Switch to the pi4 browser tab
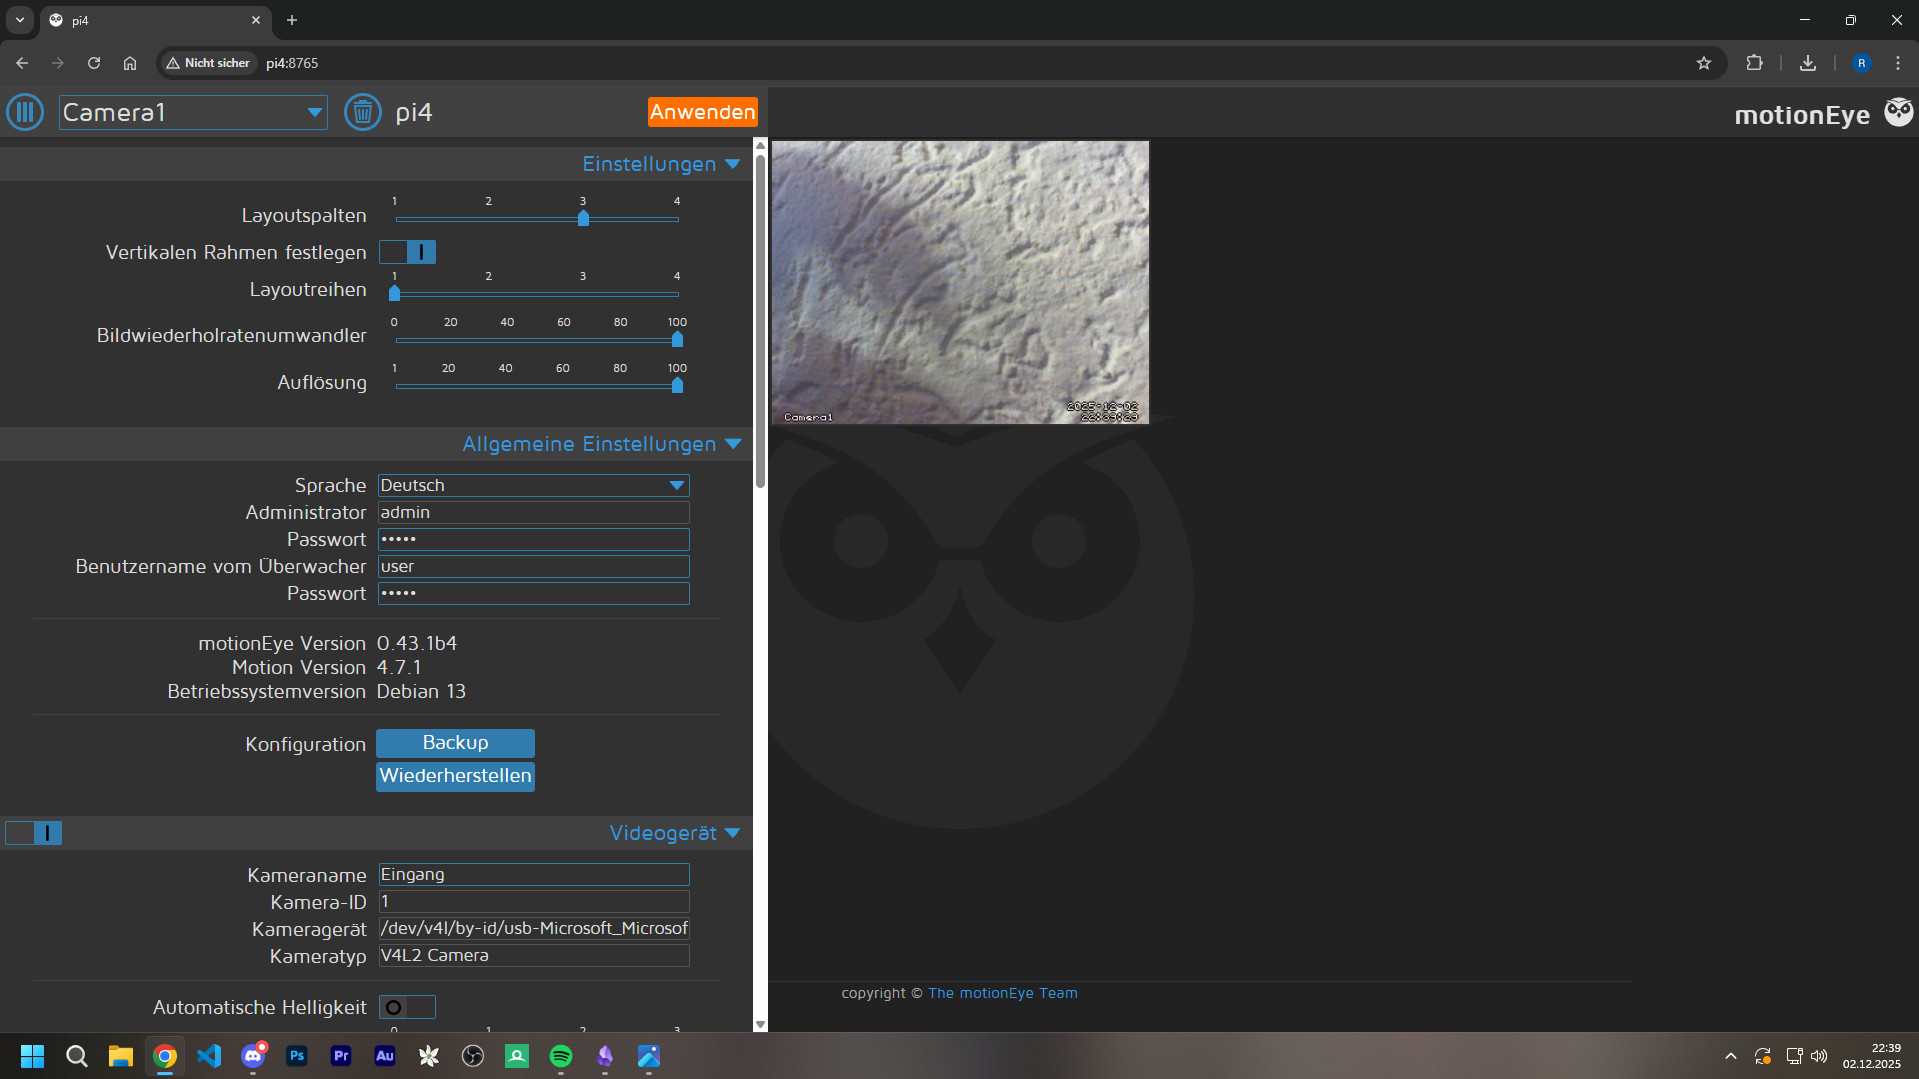Image resolution: width=1919 pixels, height=1079 pixels. point(150,20)
